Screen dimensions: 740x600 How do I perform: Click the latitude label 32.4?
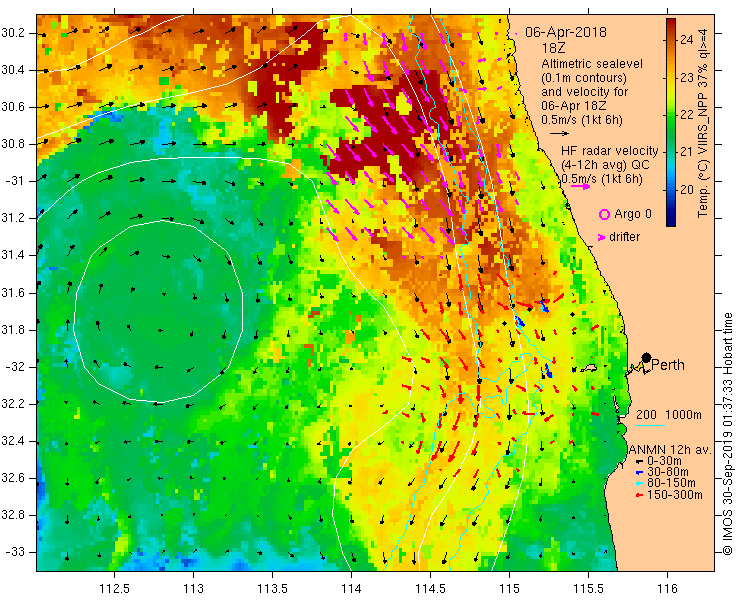(x=13, y=441)
